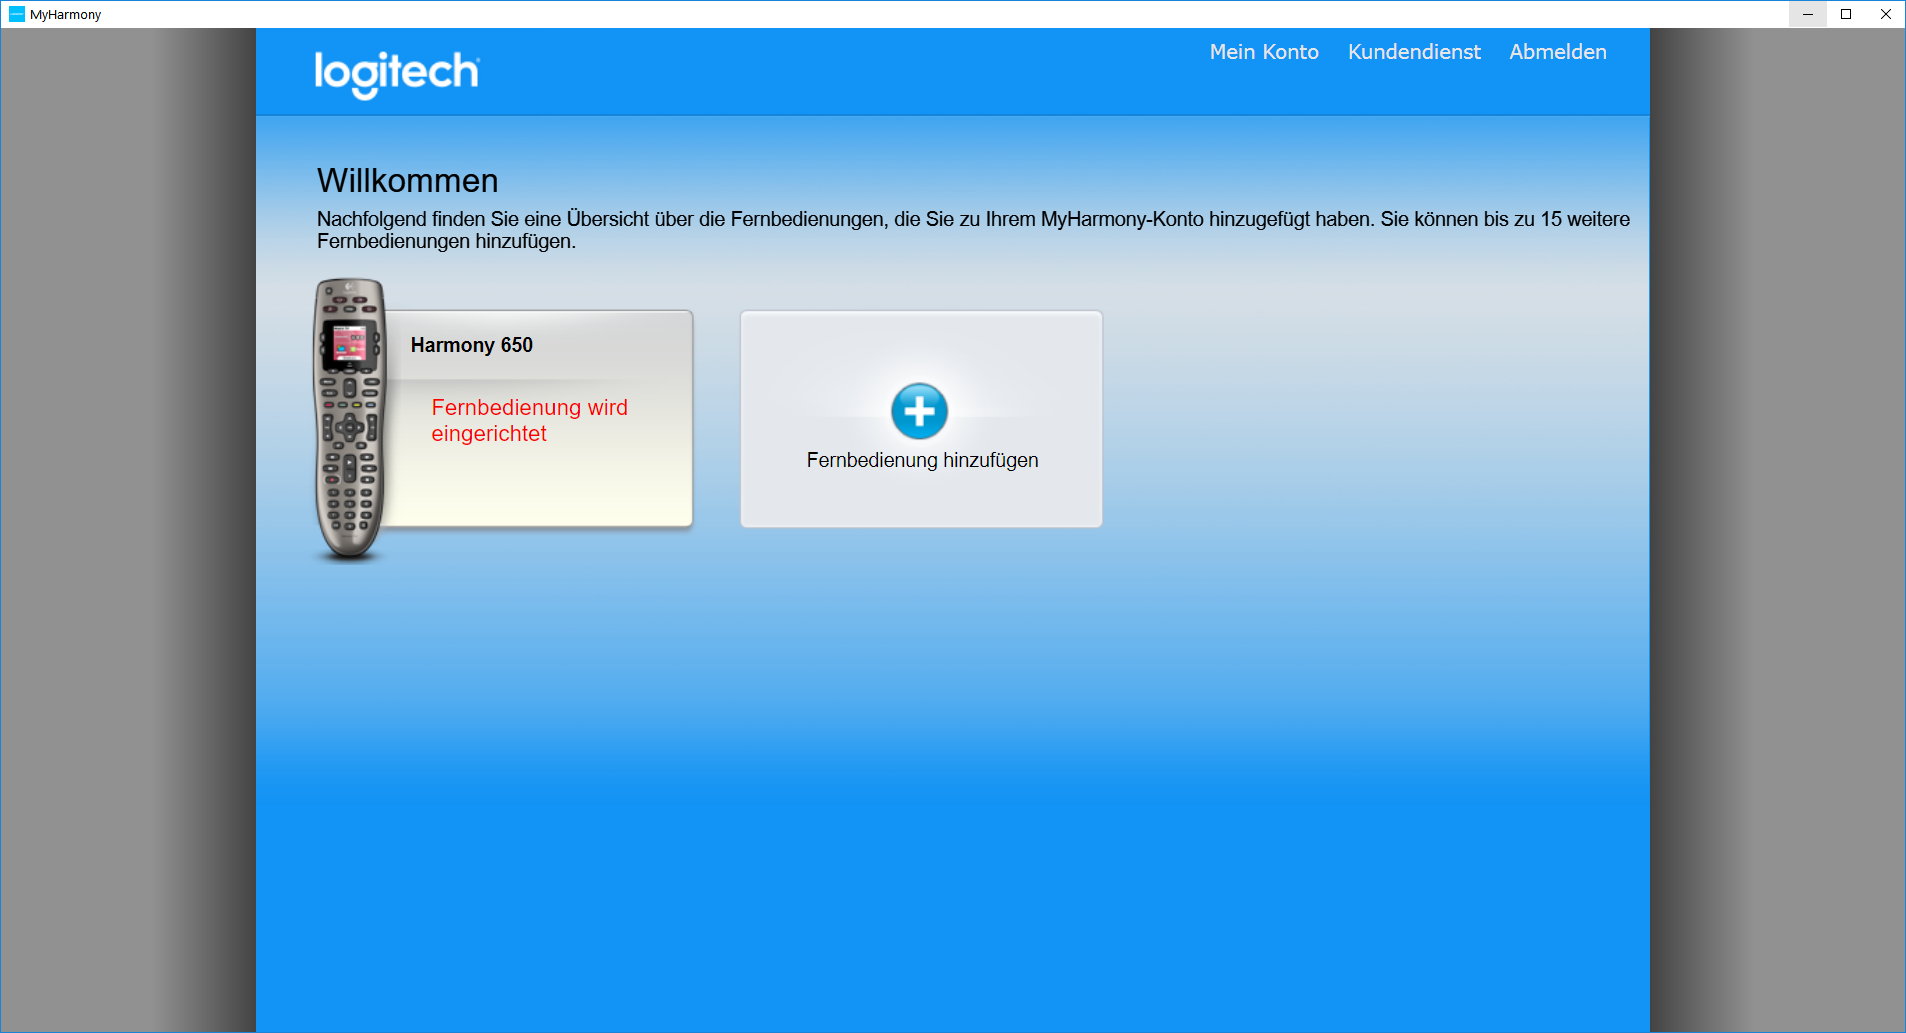
Task: Minimize the MyHarmony window
Action: click(1807, 14)
